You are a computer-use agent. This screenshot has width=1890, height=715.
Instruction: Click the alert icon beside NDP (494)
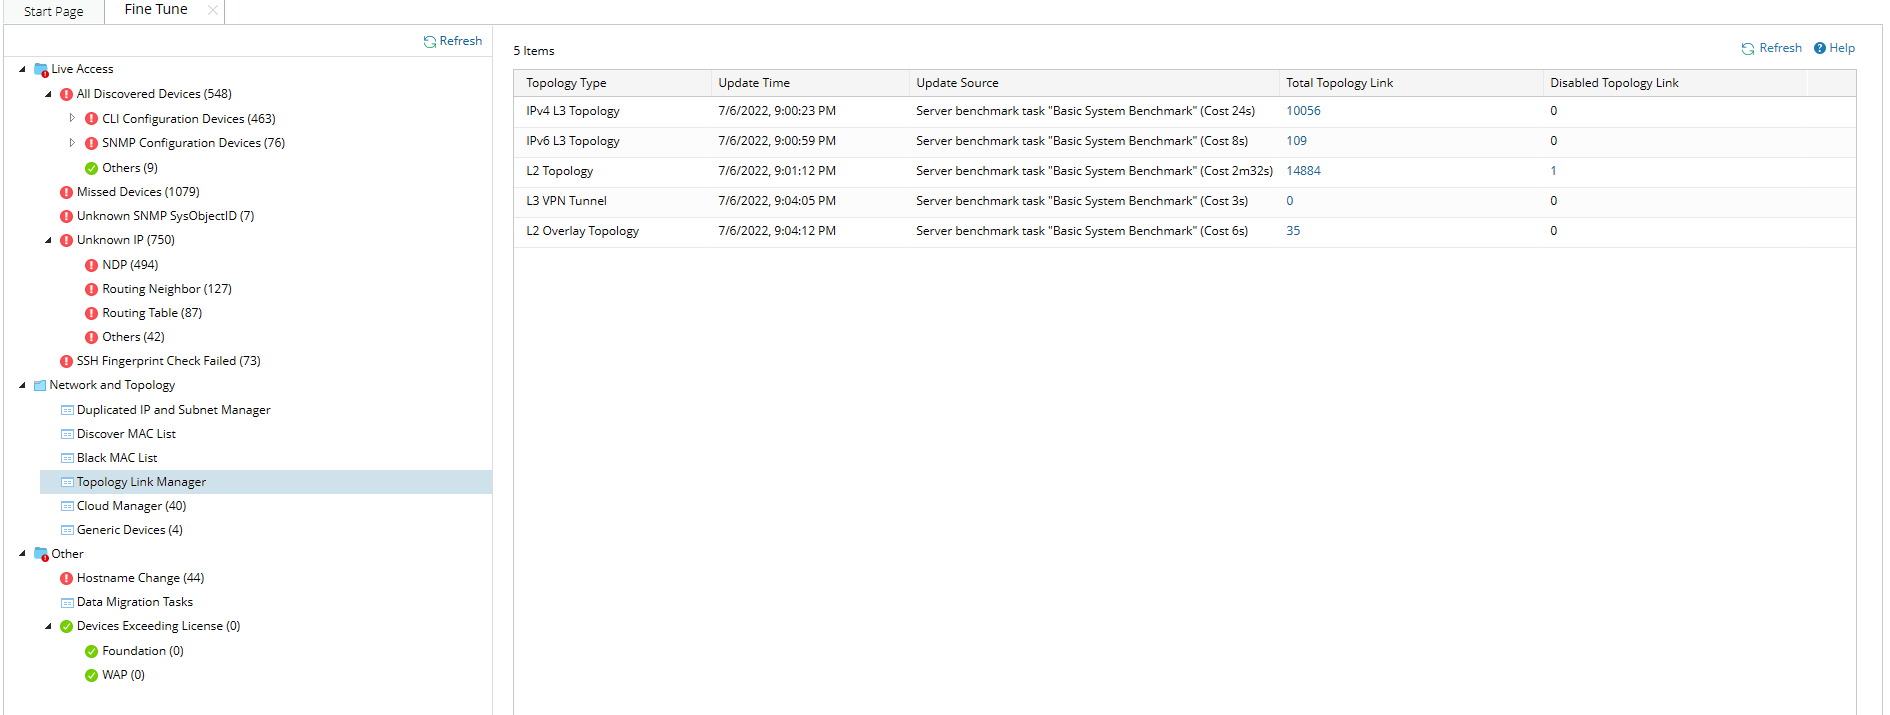[91, 265]
